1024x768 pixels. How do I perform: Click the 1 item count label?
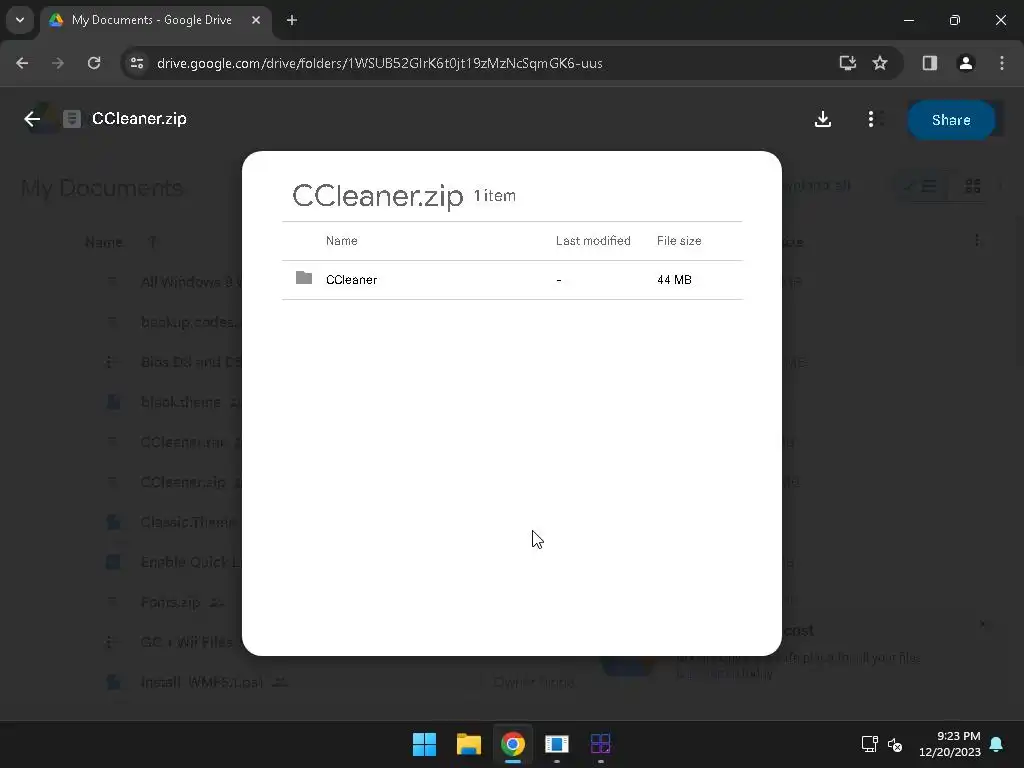click(495, 196)
